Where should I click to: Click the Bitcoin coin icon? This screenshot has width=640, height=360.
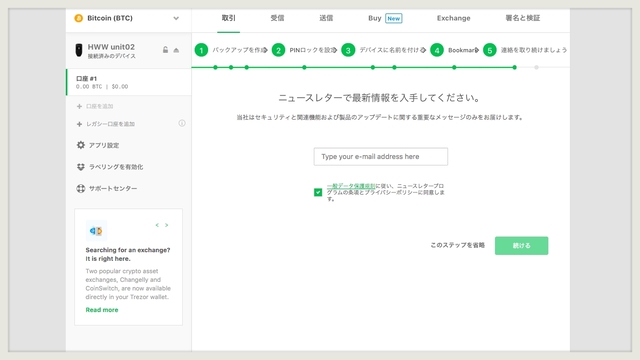coord(78,18)
